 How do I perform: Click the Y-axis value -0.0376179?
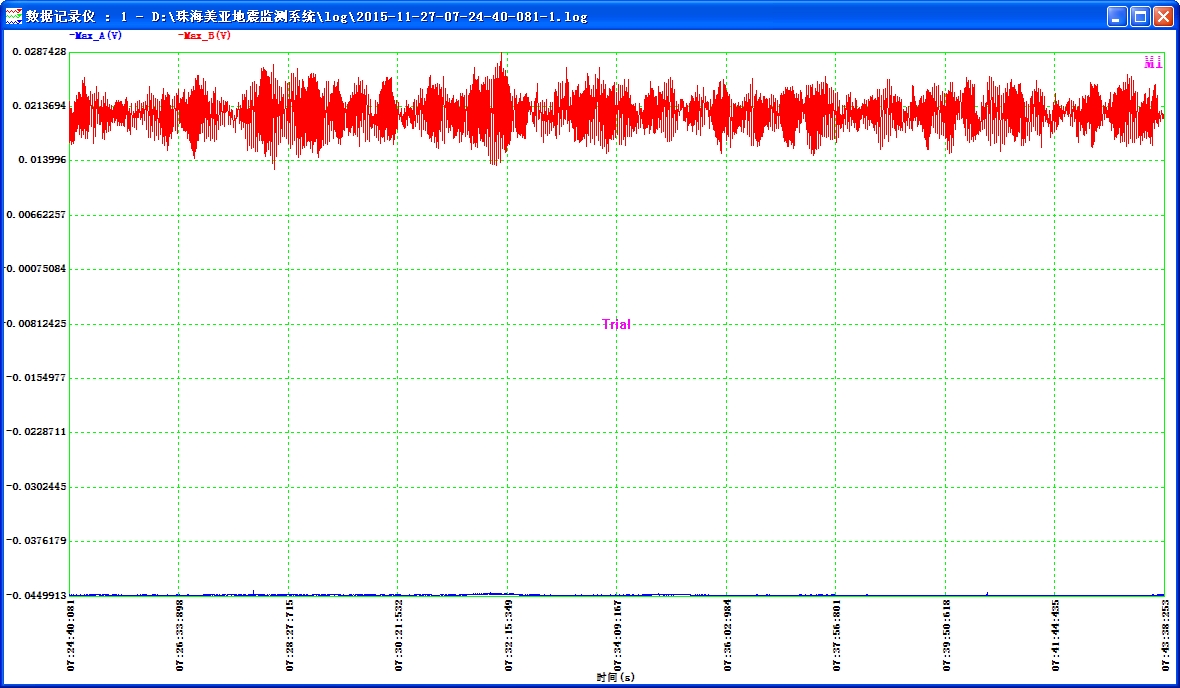point(37,541)
